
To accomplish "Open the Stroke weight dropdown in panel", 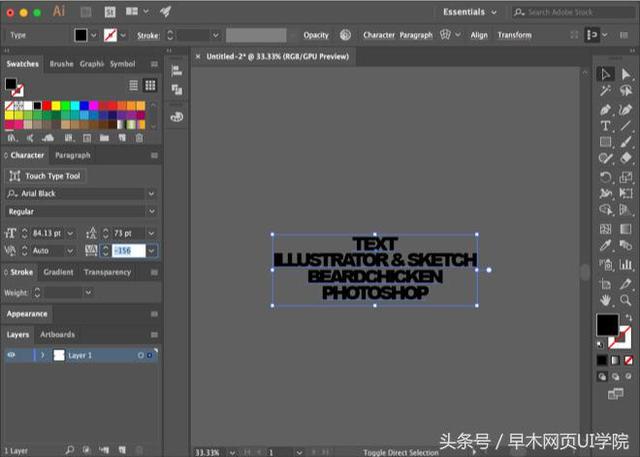I will 88,293.
